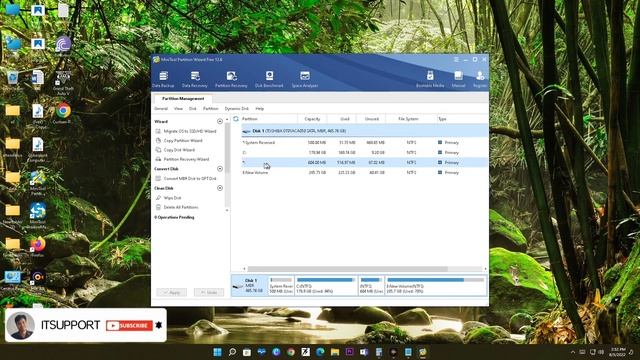Sort by the Capacity column header
This screenshot has width=640, height=360.
(x=312, y=119)
